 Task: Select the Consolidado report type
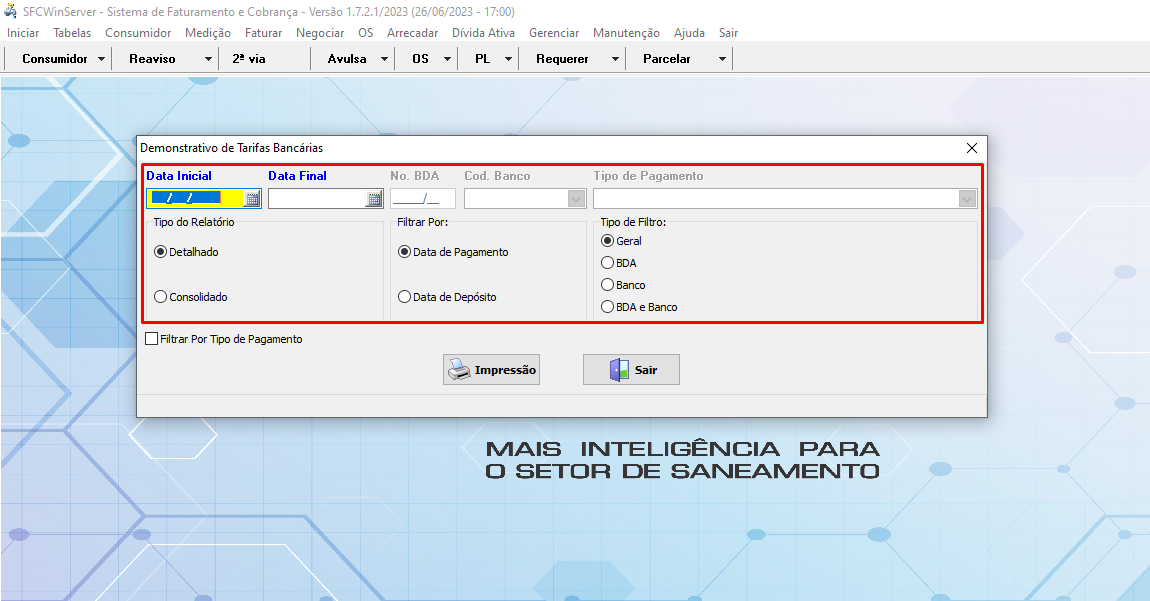160,297
